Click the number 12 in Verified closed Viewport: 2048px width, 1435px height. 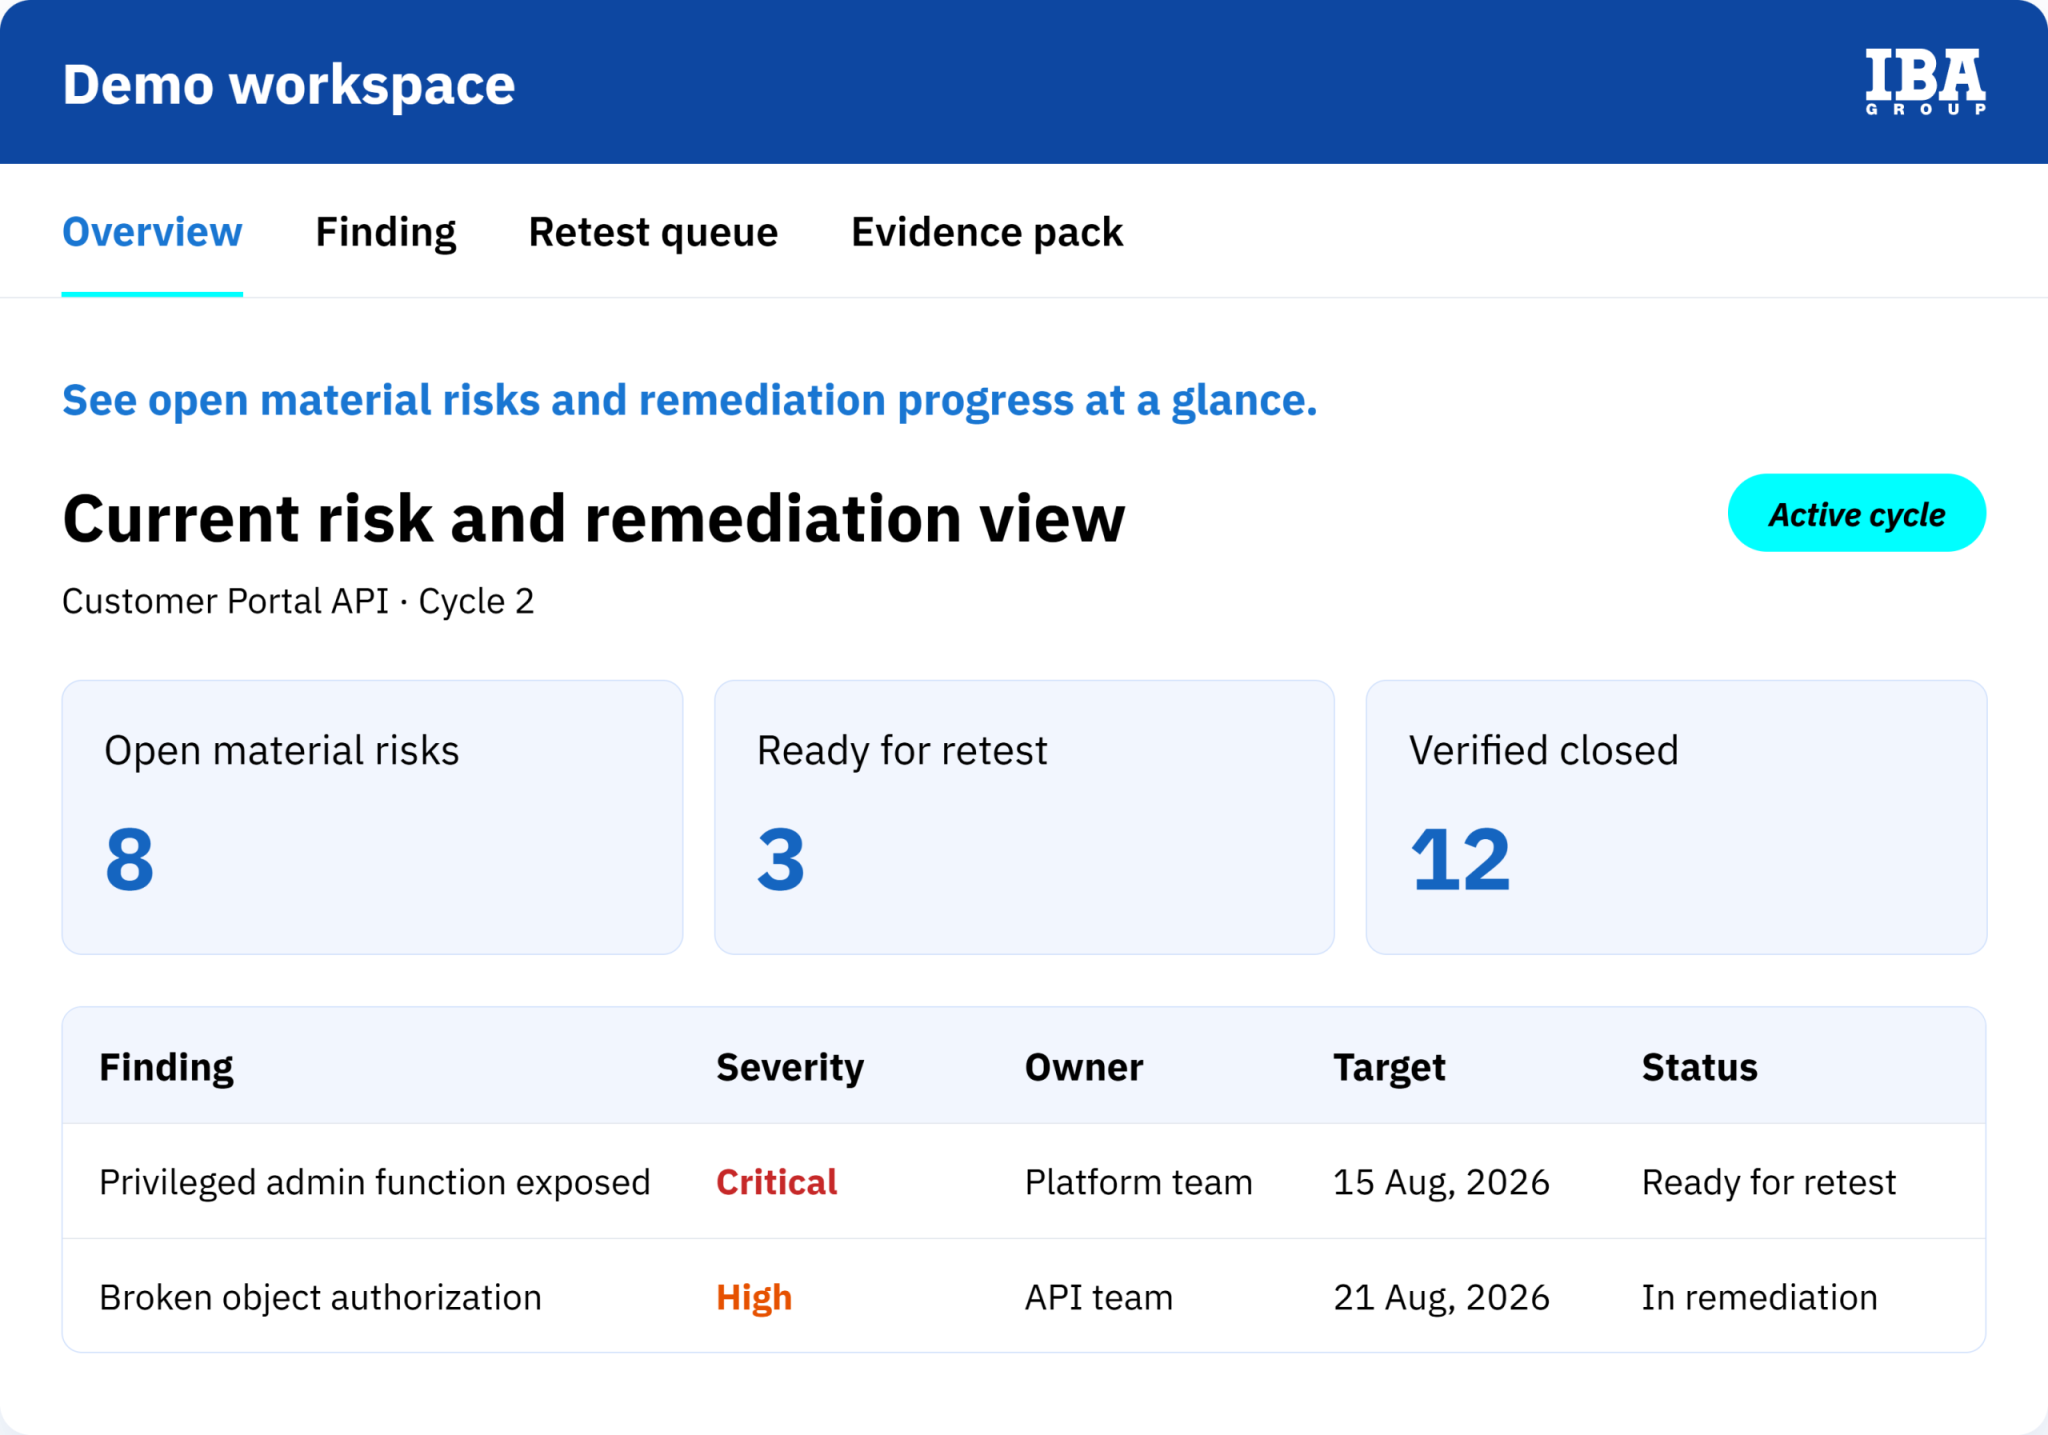pyautogui.click(x=1460, y=859)
